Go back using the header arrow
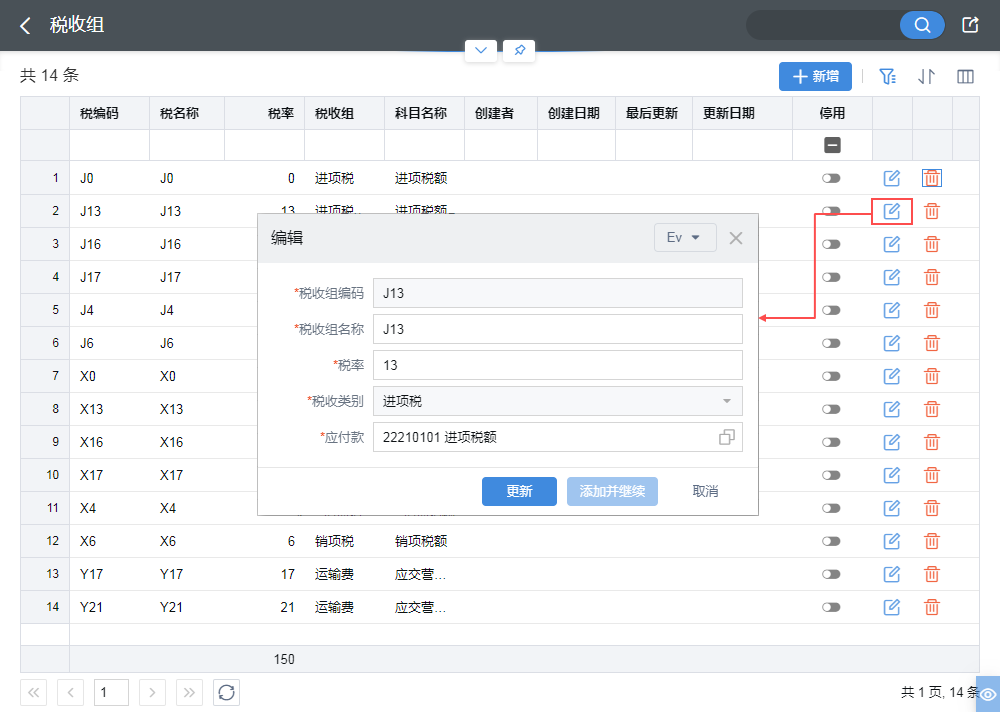 click(x=26, y=26)
